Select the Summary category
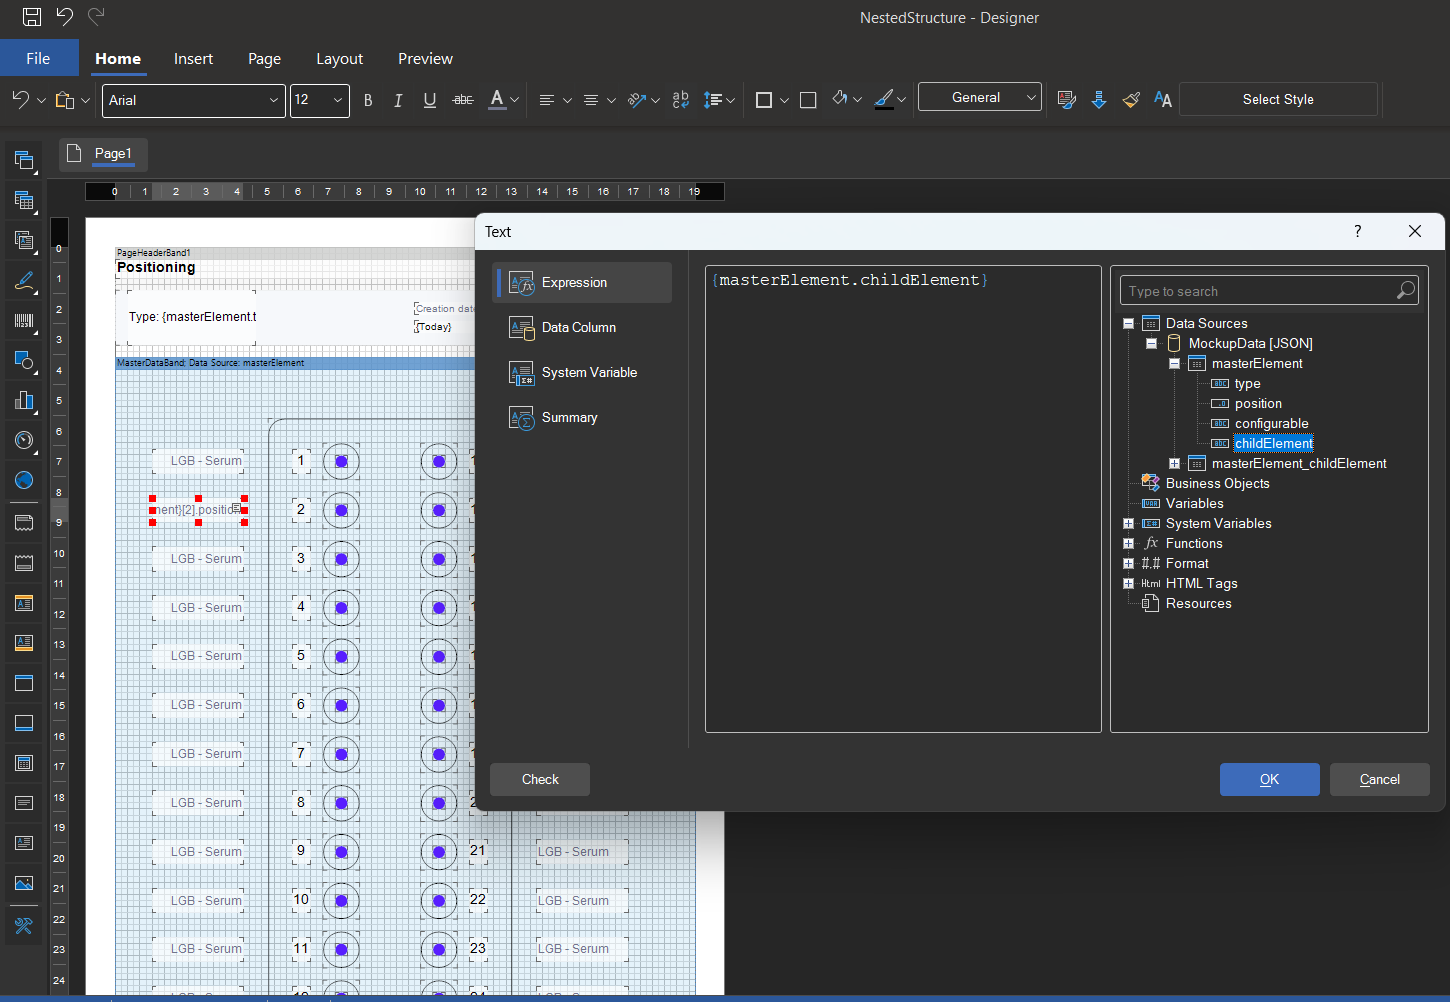This screenshot has width=1450, height=1002. coord(582,418)
